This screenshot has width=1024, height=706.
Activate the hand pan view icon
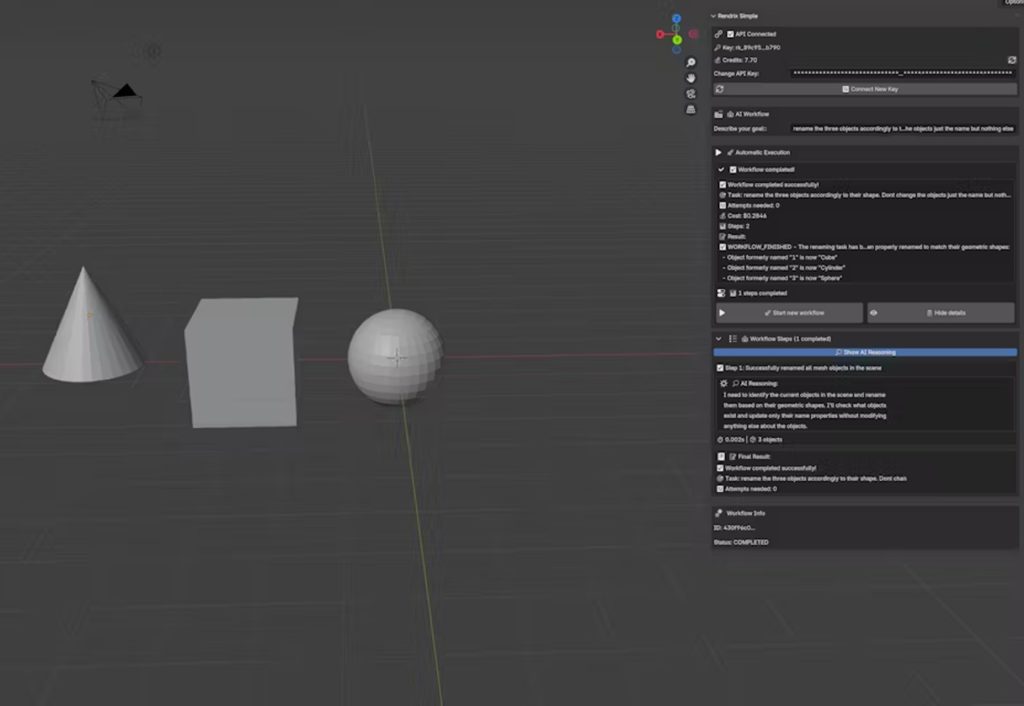coord(691,78)
